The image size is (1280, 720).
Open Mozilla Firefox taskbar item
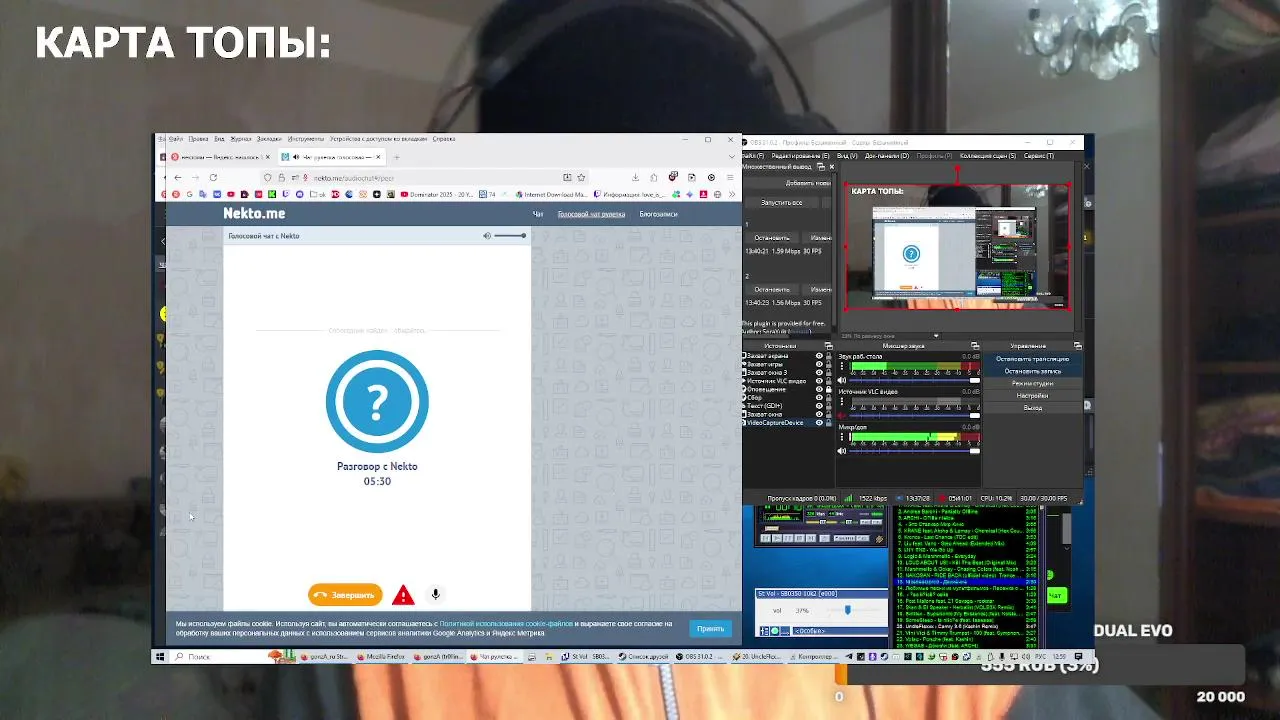coord(381,657)
